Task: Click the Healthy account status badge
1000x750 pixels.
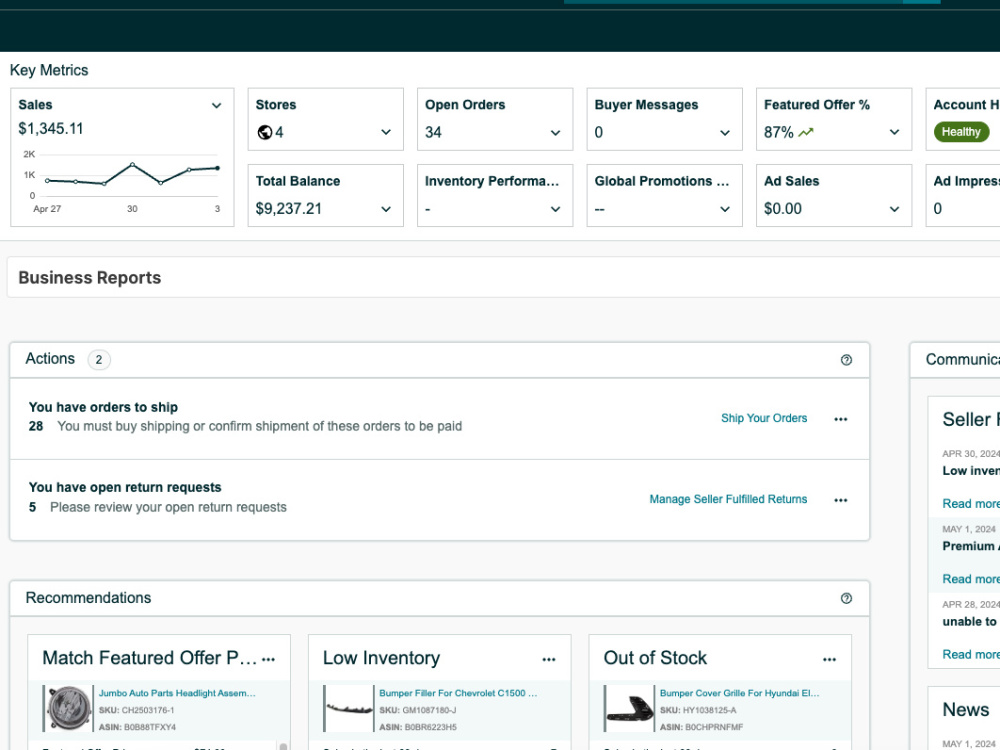Action: coord(961,132)
